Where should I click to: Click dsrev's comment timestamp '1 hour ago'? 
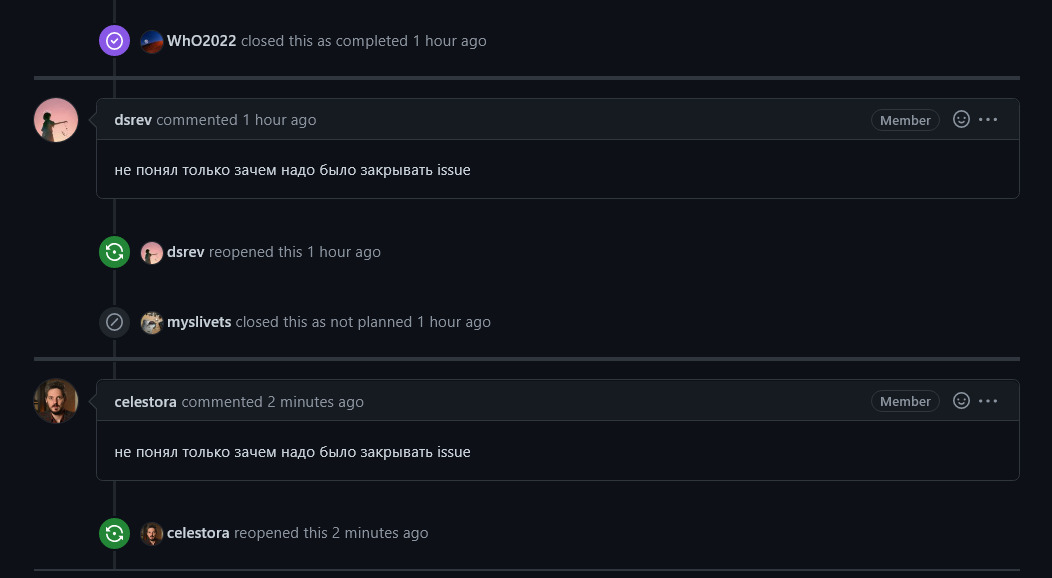[x=279, y=120]
